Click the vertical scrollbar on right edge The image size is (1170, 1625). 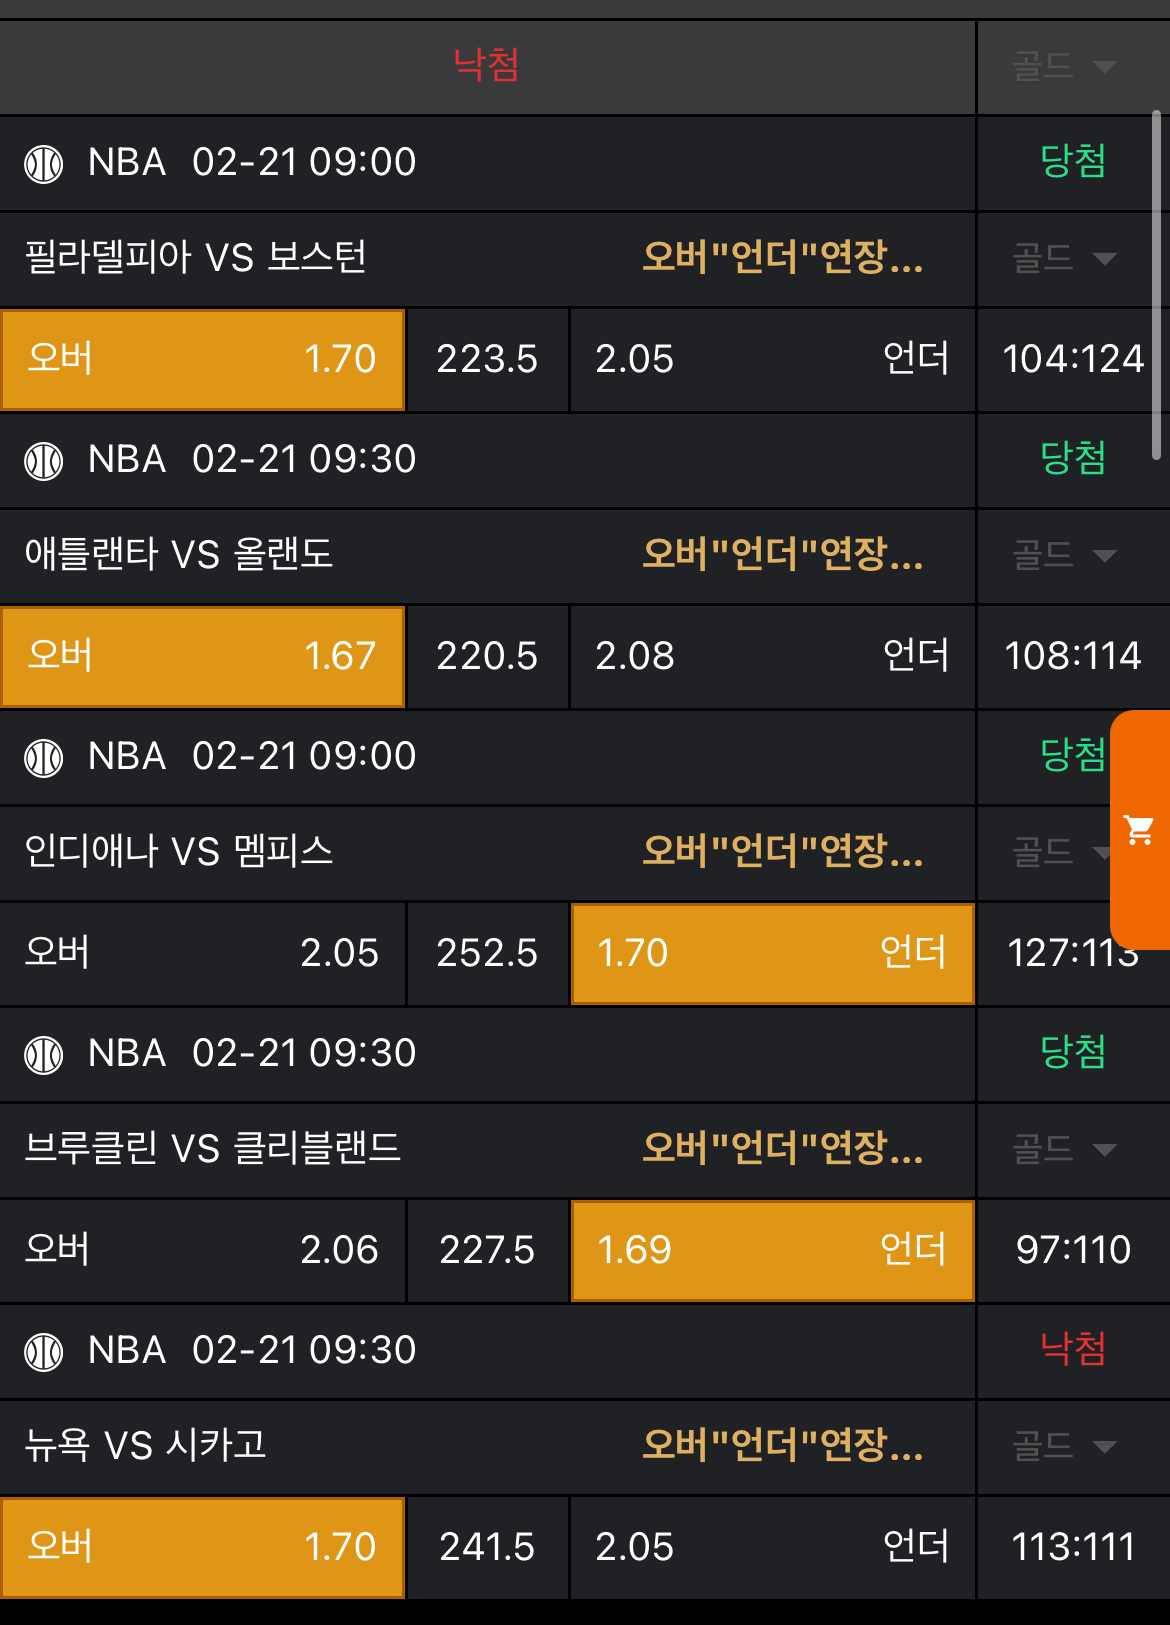pyautogui.click(x=1157, y=285)
